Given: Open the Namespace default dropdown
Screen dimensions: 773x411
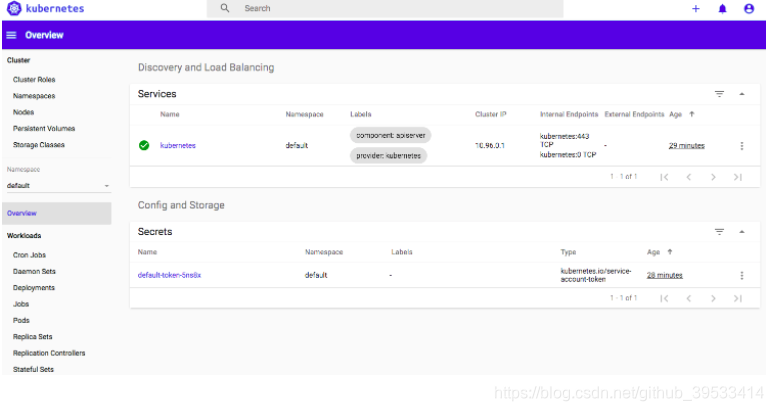Looking at the screenshot, I should pyautogui.click(x=58, y=186).
